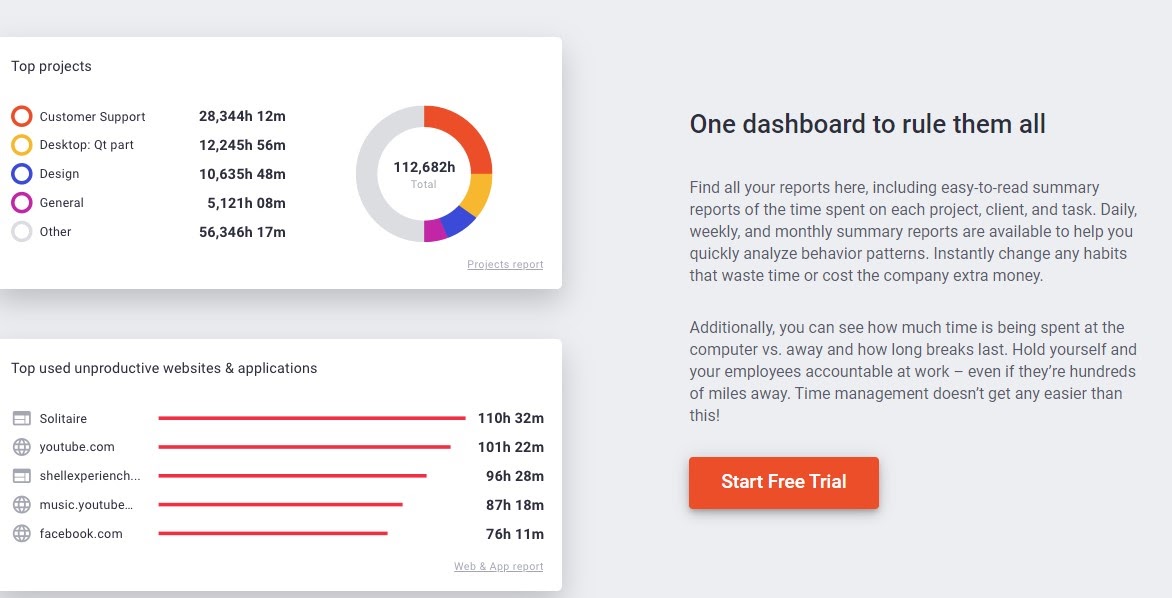This screenshot has height=598, width=1172.
Task: Click the blue Design ring icon
Action: point(22,174)
